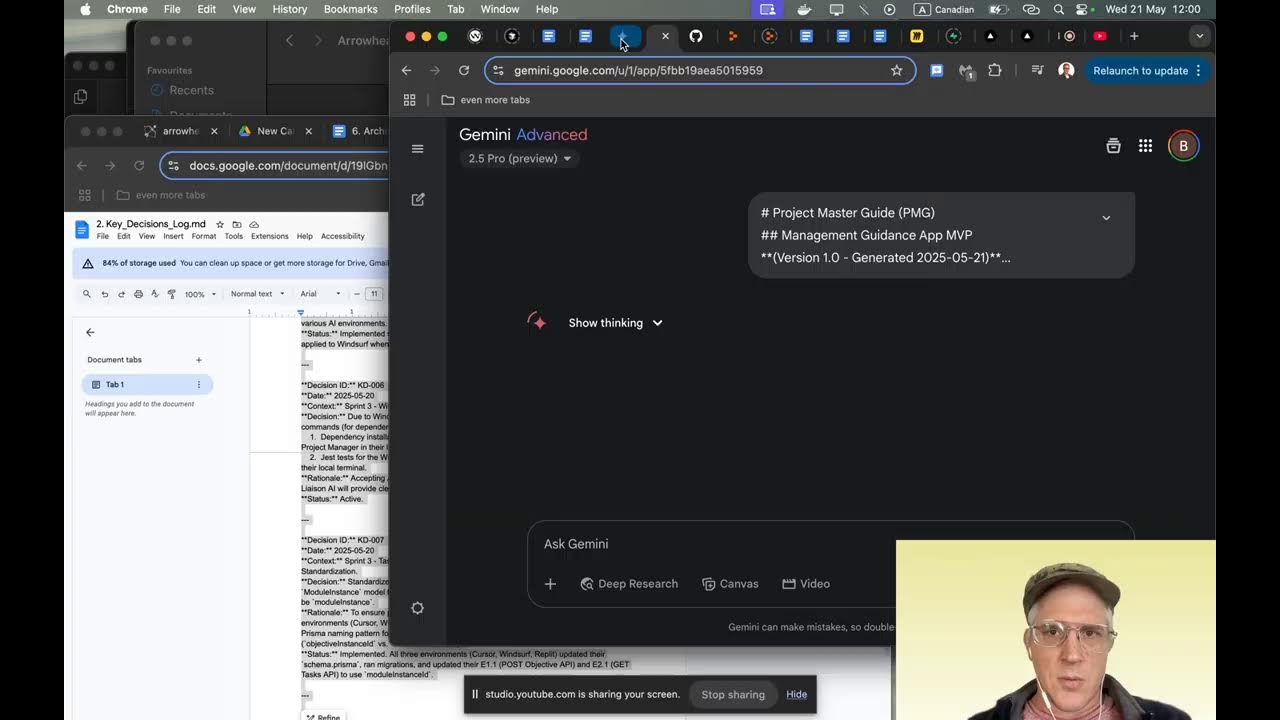Screen dimensions: 1280x720
Task: Hide the screen sharing notification
Action: [796, 695]
